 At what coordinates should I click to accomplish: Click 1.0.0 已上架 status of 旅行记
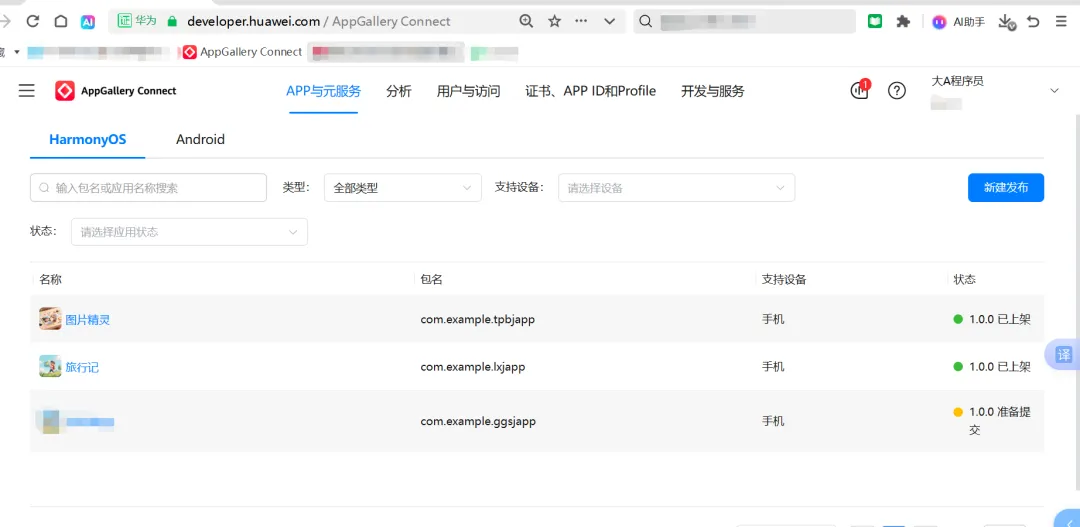click(x=999, y=366)
